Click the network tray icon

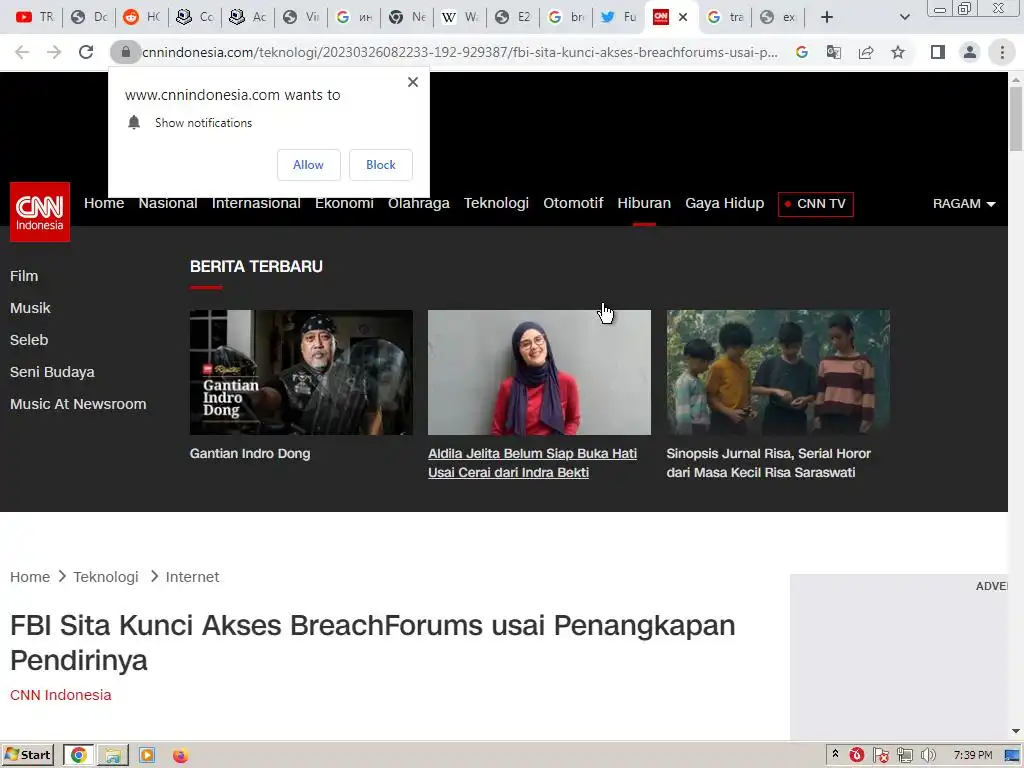point(904,756)
